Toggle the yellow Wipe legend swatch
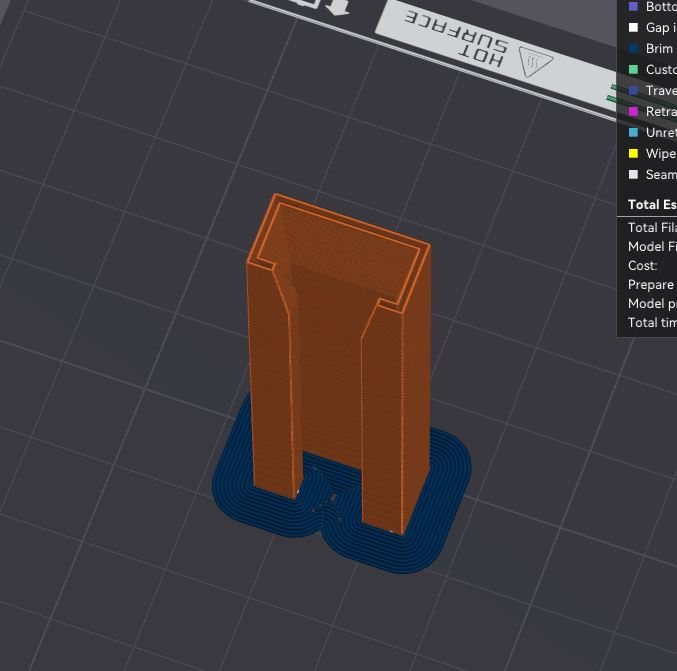Viewport: 677px width, 671px height. click(633, 154)
